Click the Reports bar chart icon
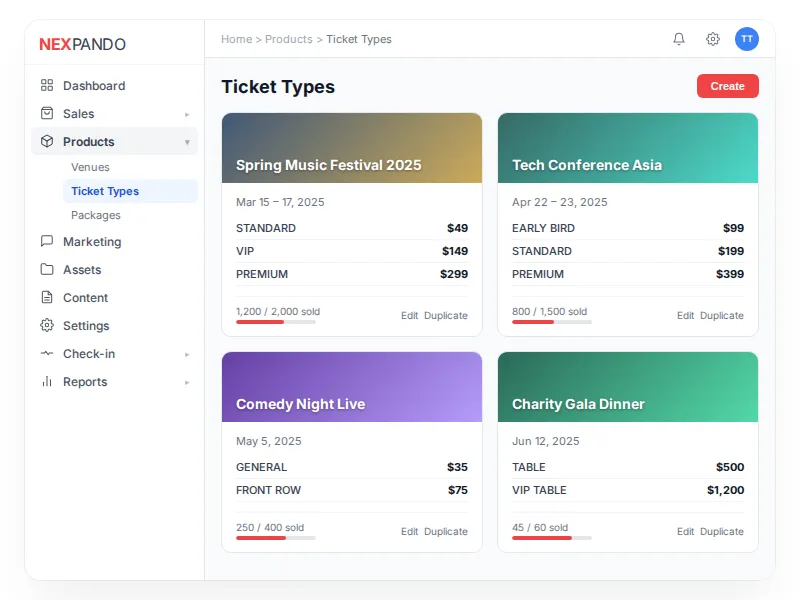Screen dimensions: 800x600 tap(47, 382)
